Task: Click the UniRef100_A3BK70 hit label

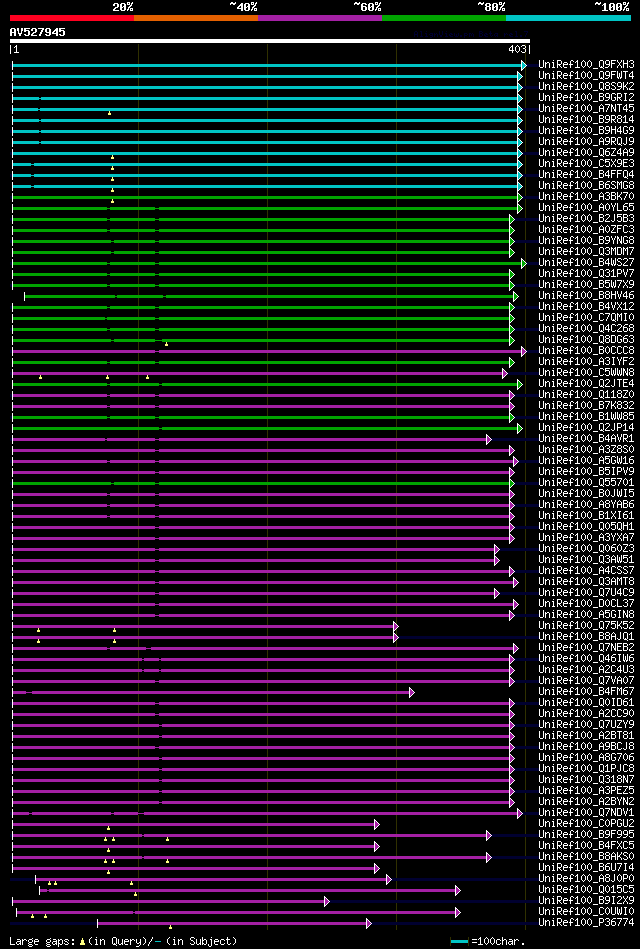Action: (x=586, y=197)
